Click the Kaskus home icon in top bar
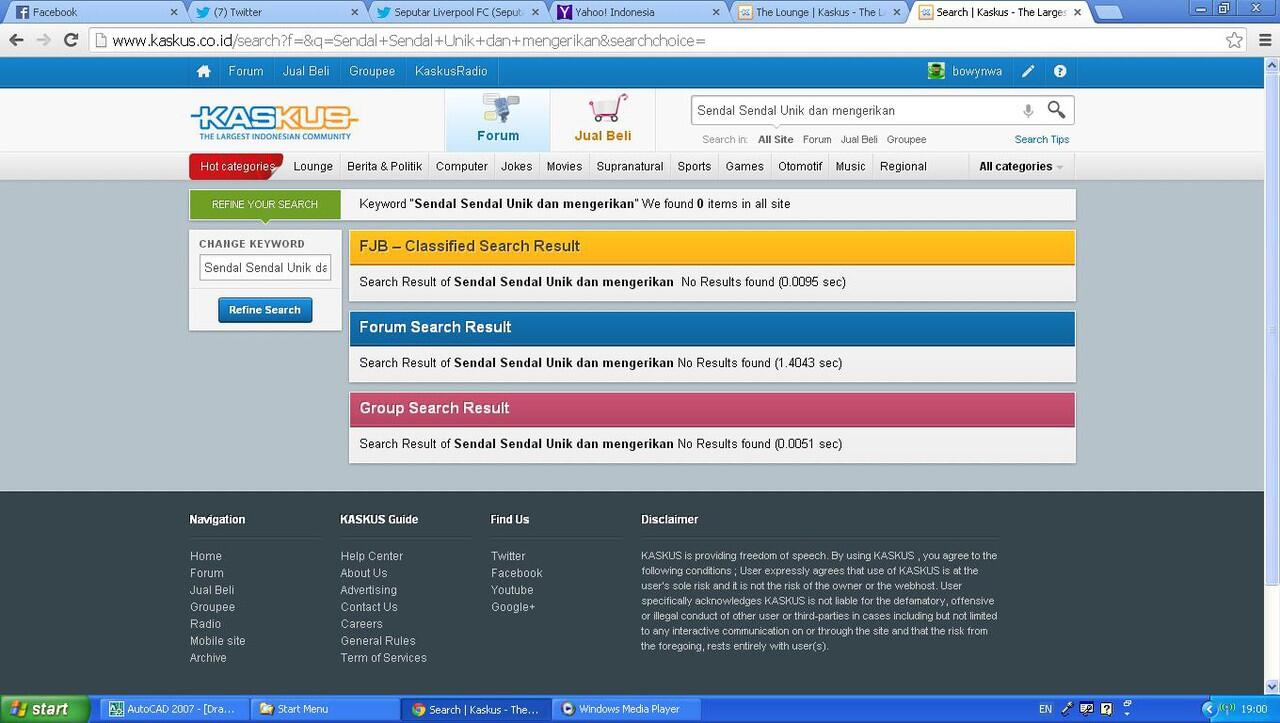1280x723 pixels. (x=204, y=71)
